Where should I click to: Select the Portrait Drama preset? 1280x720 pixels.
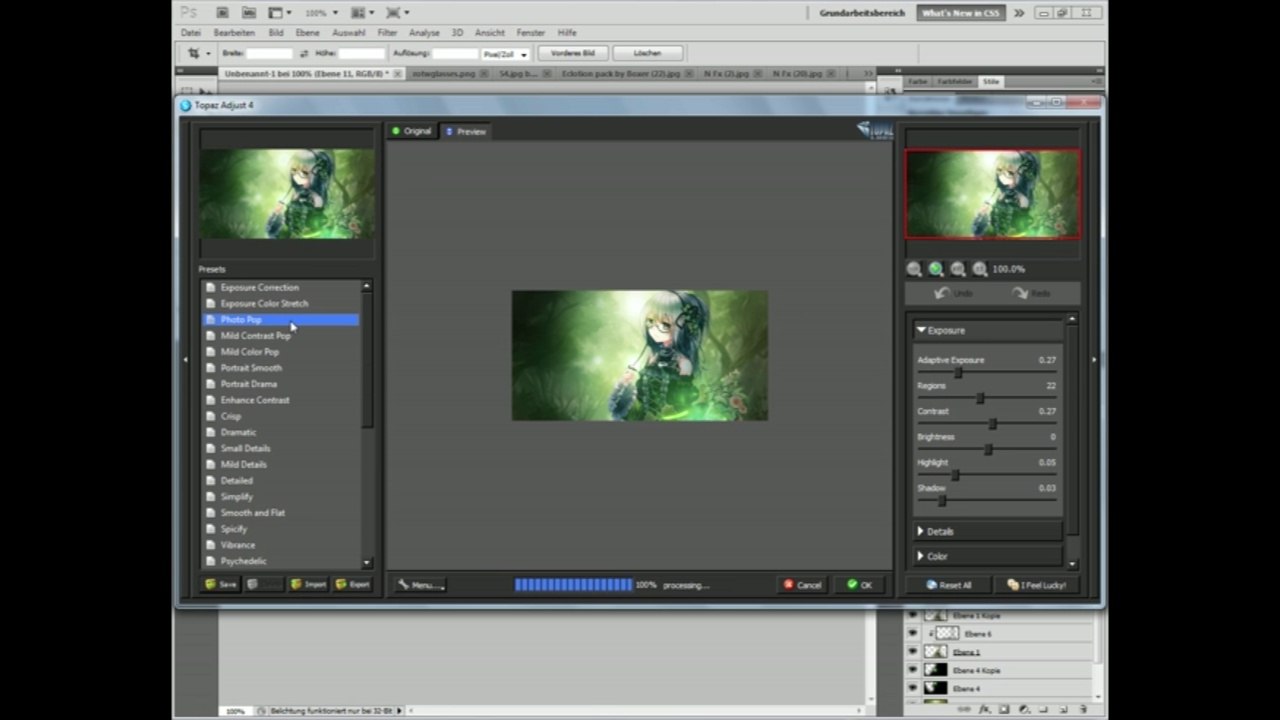[x=249, y=384]
